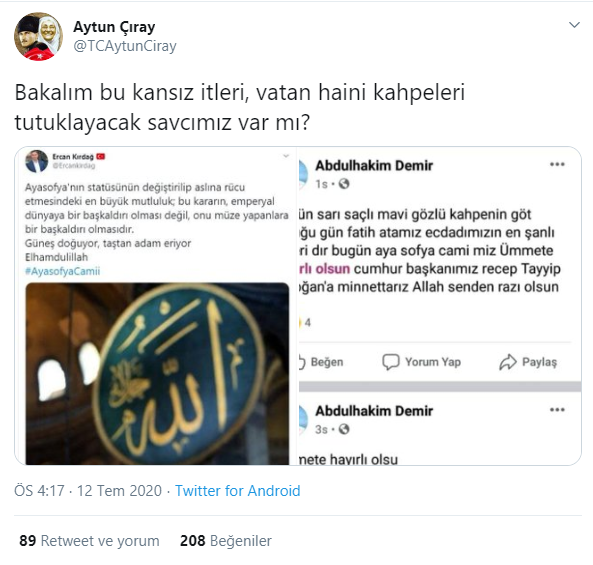Open the #AyasofyaCamii hashtag
593x565 pixels.
[x=62, y=271]
